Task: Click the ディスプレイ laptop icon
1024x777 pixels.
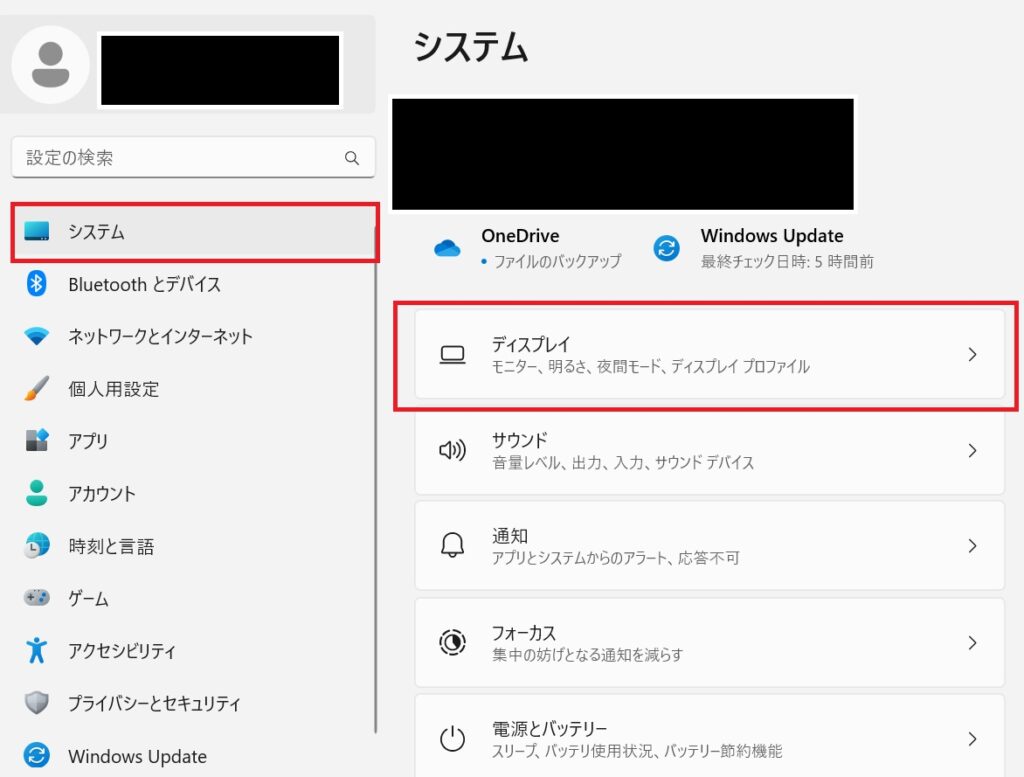Action: click(452, 355)
